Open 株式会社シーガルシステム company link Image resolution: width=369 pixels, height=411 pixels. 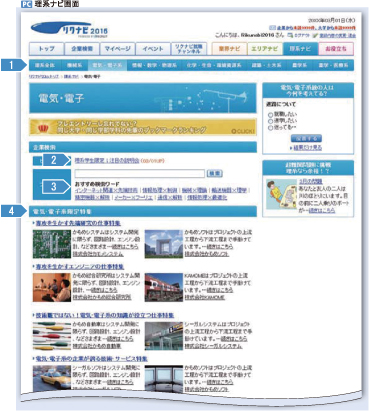click(x=213, y=346)
